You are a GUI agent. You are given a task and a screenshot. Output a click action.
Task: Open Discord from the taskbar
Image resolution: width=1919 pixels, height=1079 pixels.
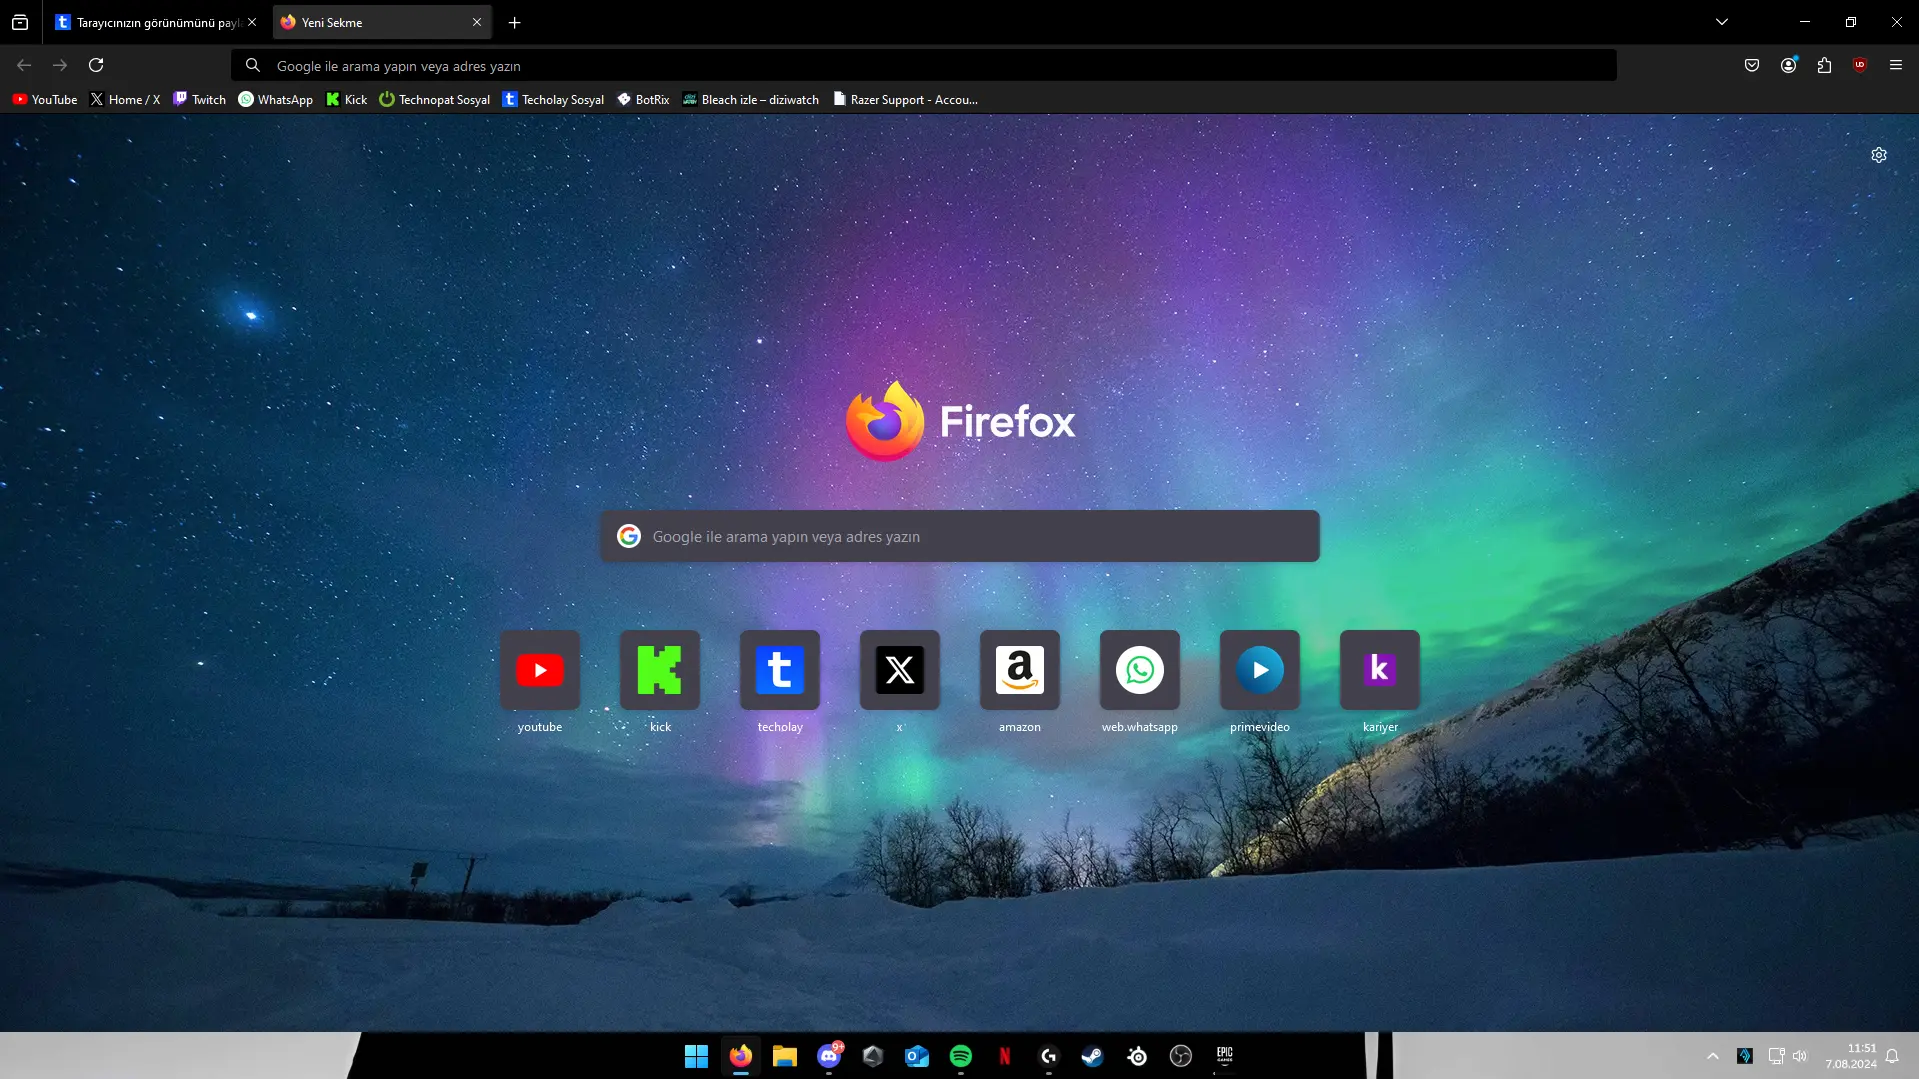[x=829, y=1056]
